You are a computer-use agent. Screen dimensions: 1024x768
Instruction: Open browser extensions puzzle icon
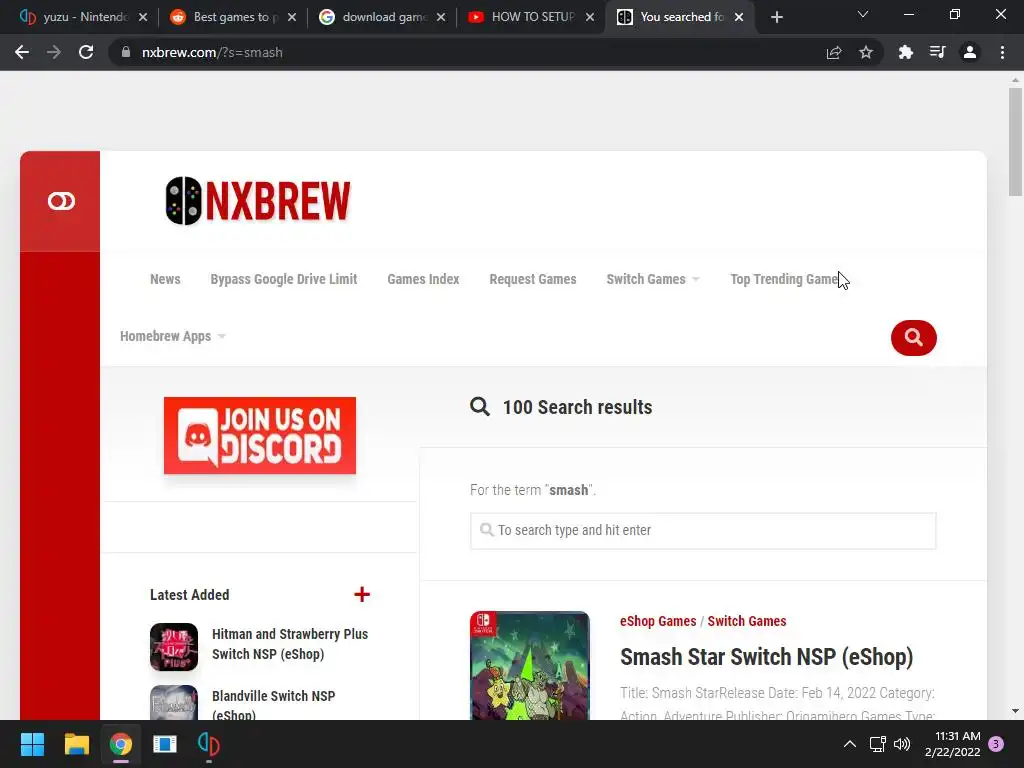(x=905, y=52)
